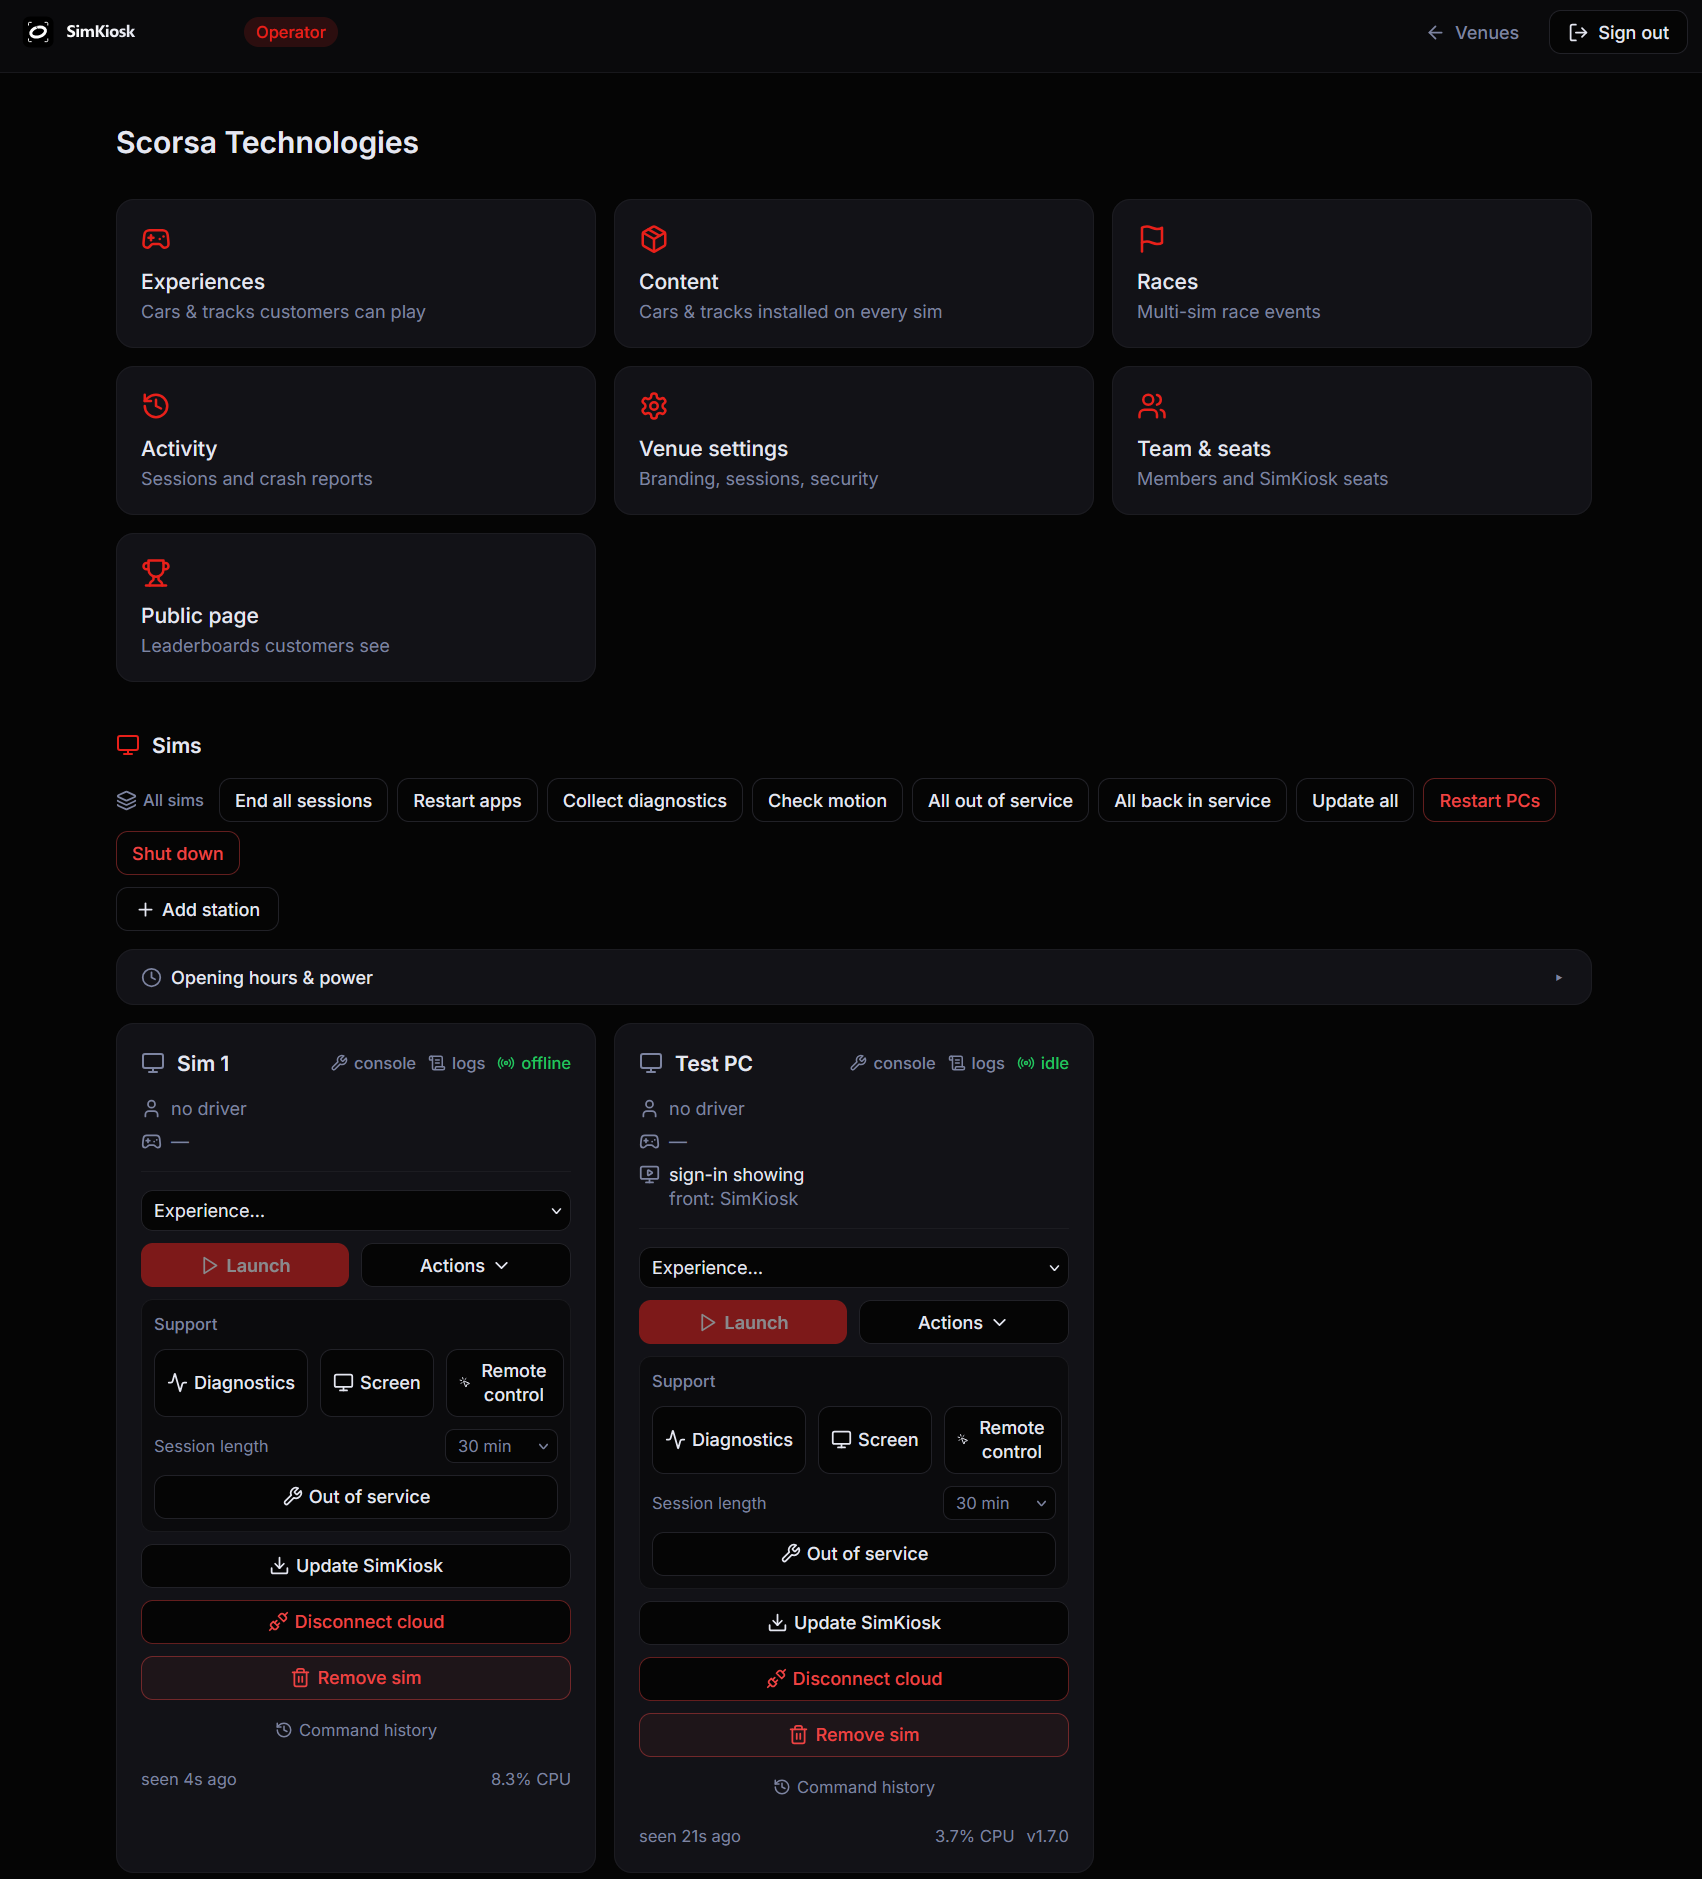Click Collect diagnostics button
The height and width of the screenshot is (1879, 1702).
coord(645,801)
